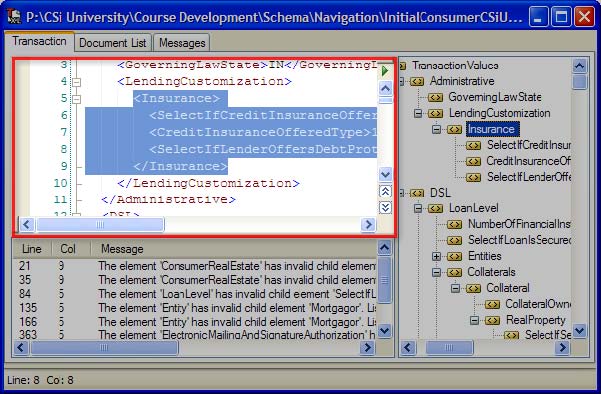
Task: Collapse code fold at line 4
Action: [x=77, y=82]
